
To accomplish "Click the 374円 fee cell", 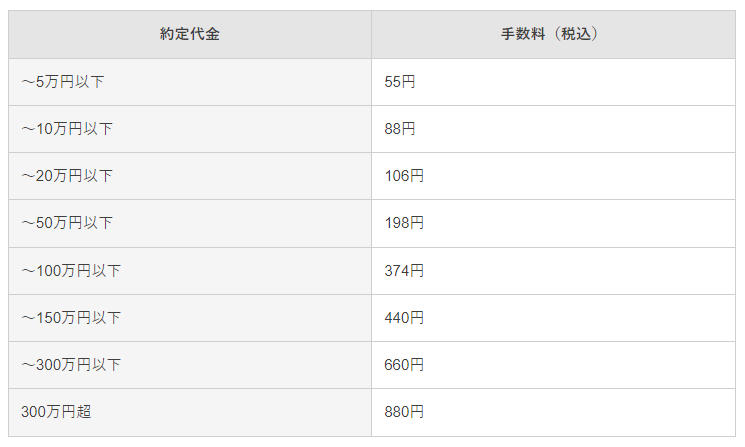I will [404, 270].
